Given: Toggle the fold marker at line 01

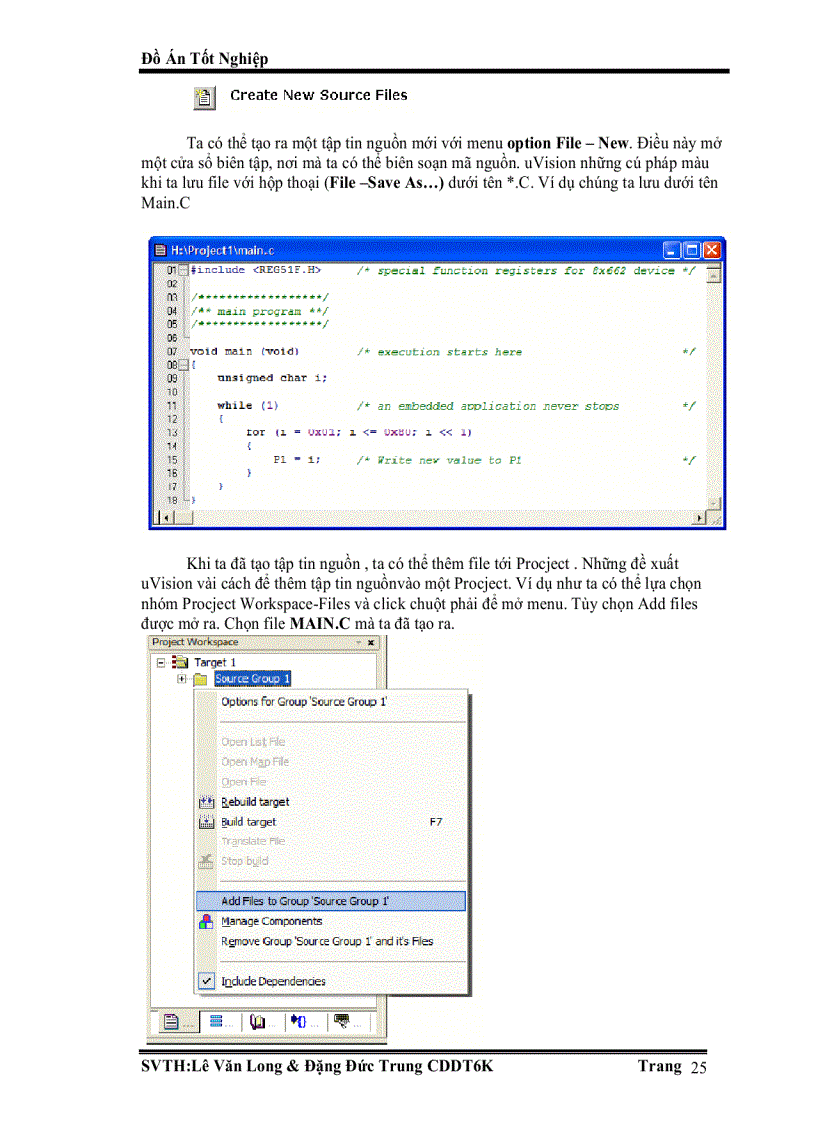Looking at the screenshot, I should [x=183, y=271].
